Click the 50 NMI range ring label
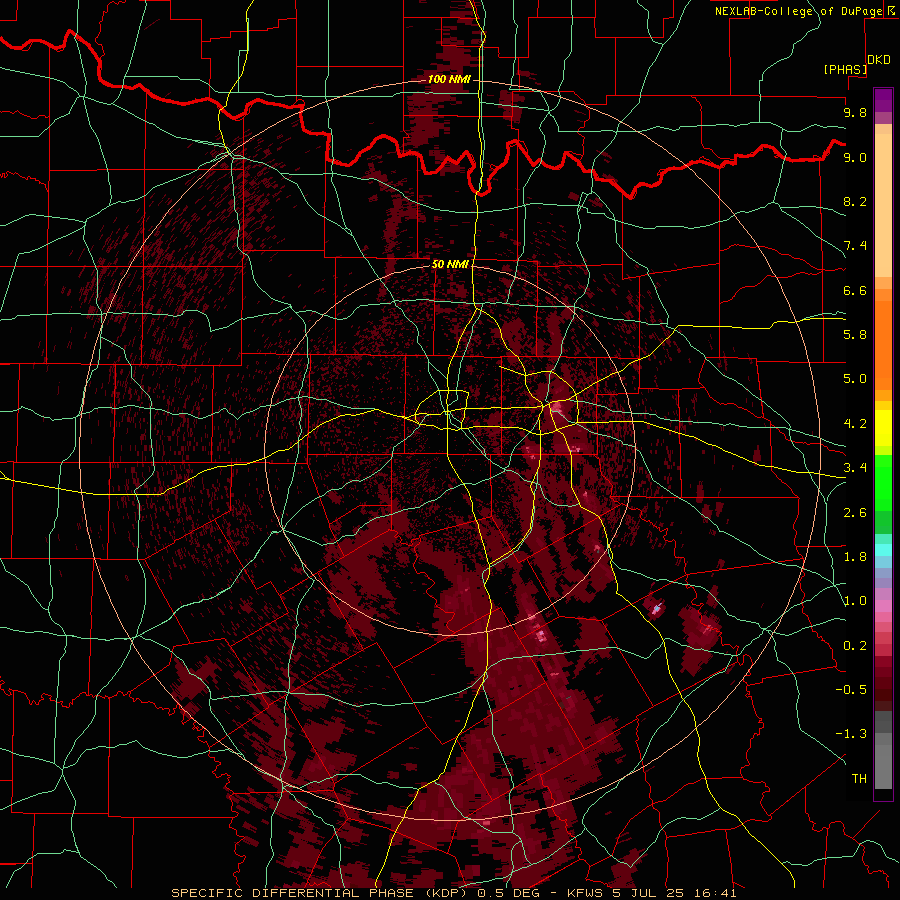This screenshot has height=900, width=900. point(451,264)
